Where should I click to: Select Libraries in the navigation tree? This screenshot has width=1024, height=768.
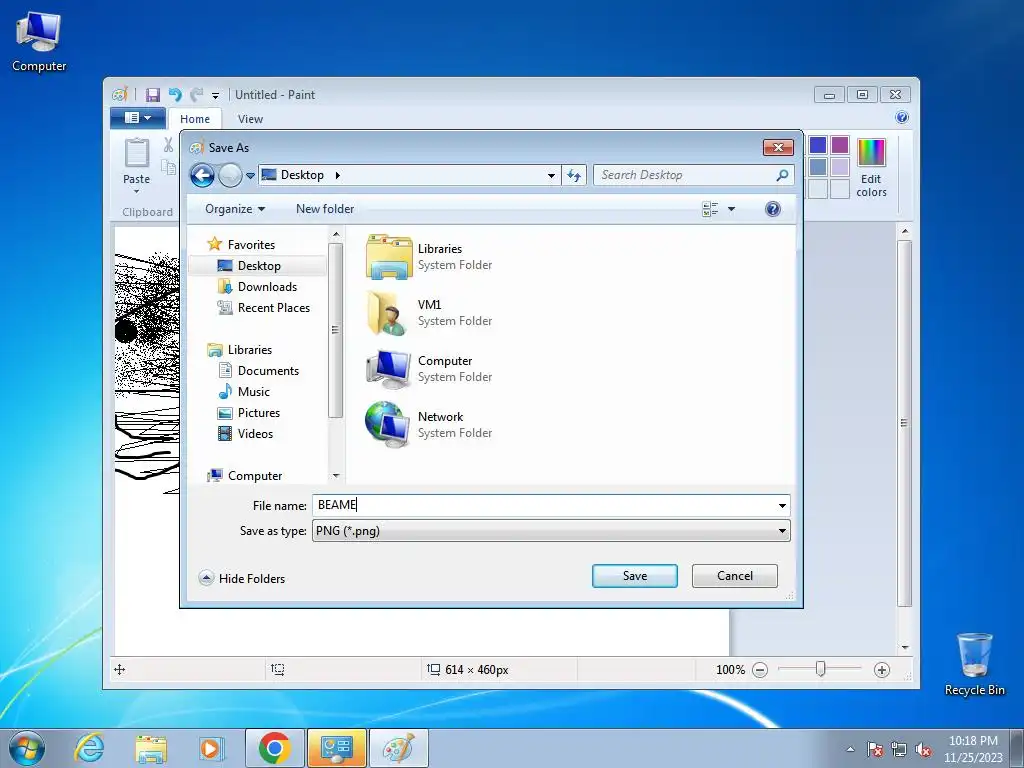point(249,350)
